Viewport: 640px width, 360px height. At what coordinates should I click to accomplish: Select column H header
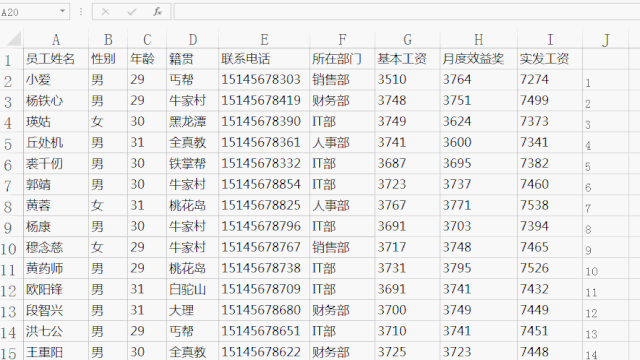click(x=479, y=40)
